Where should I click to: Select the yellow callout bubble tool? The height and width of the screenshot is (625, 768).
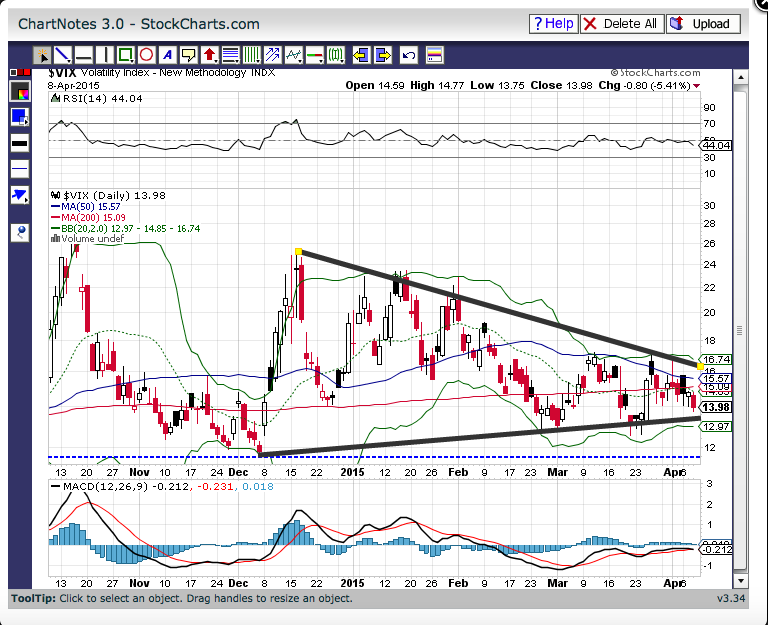(x=188, y=55)
